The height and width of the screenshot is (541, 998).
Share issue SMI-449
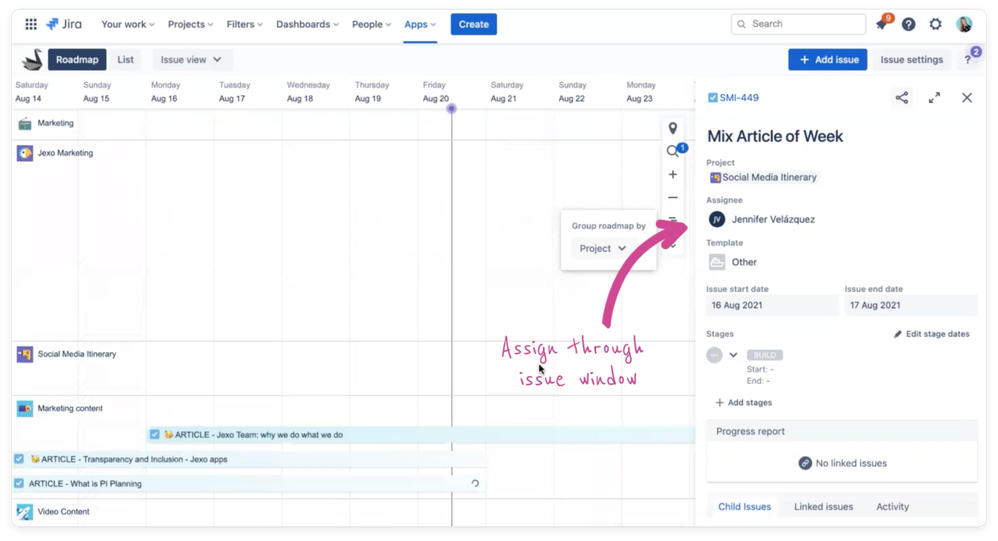click(902, 97)
